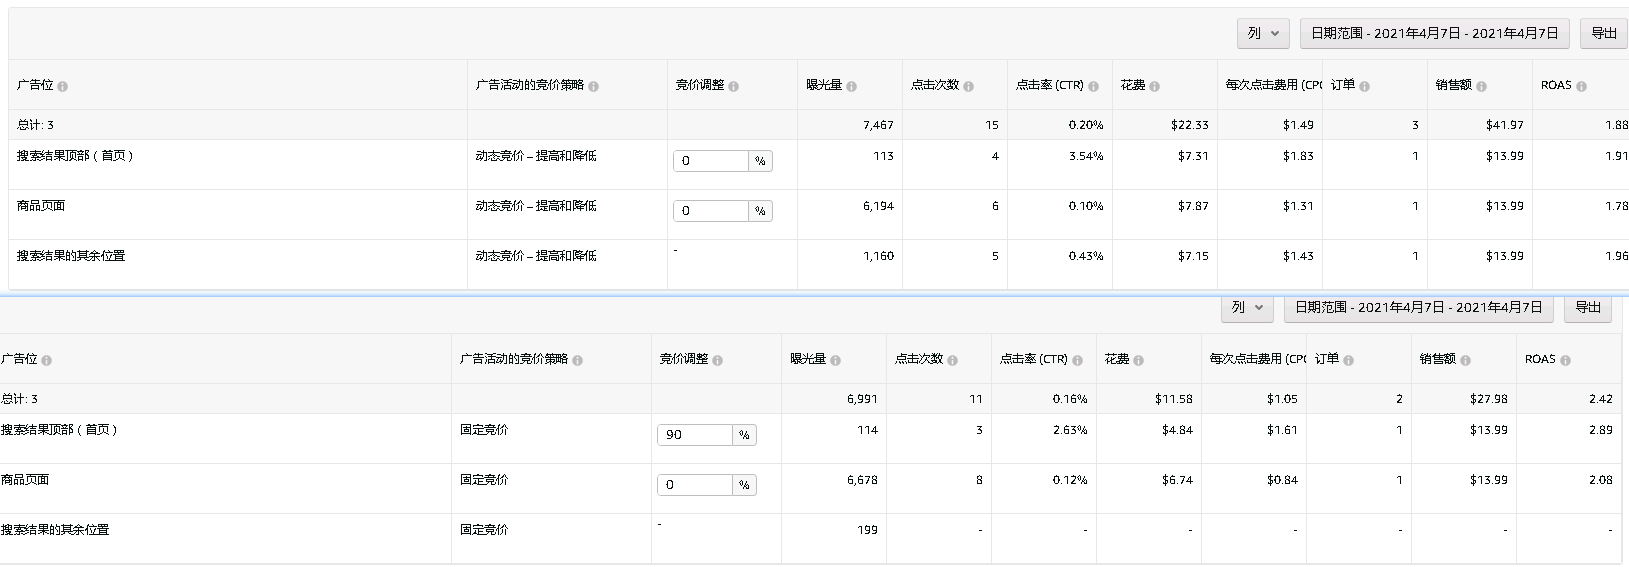Click info icon next to ROAS in top table
Screen dimensions: 1629x567
1581,87
